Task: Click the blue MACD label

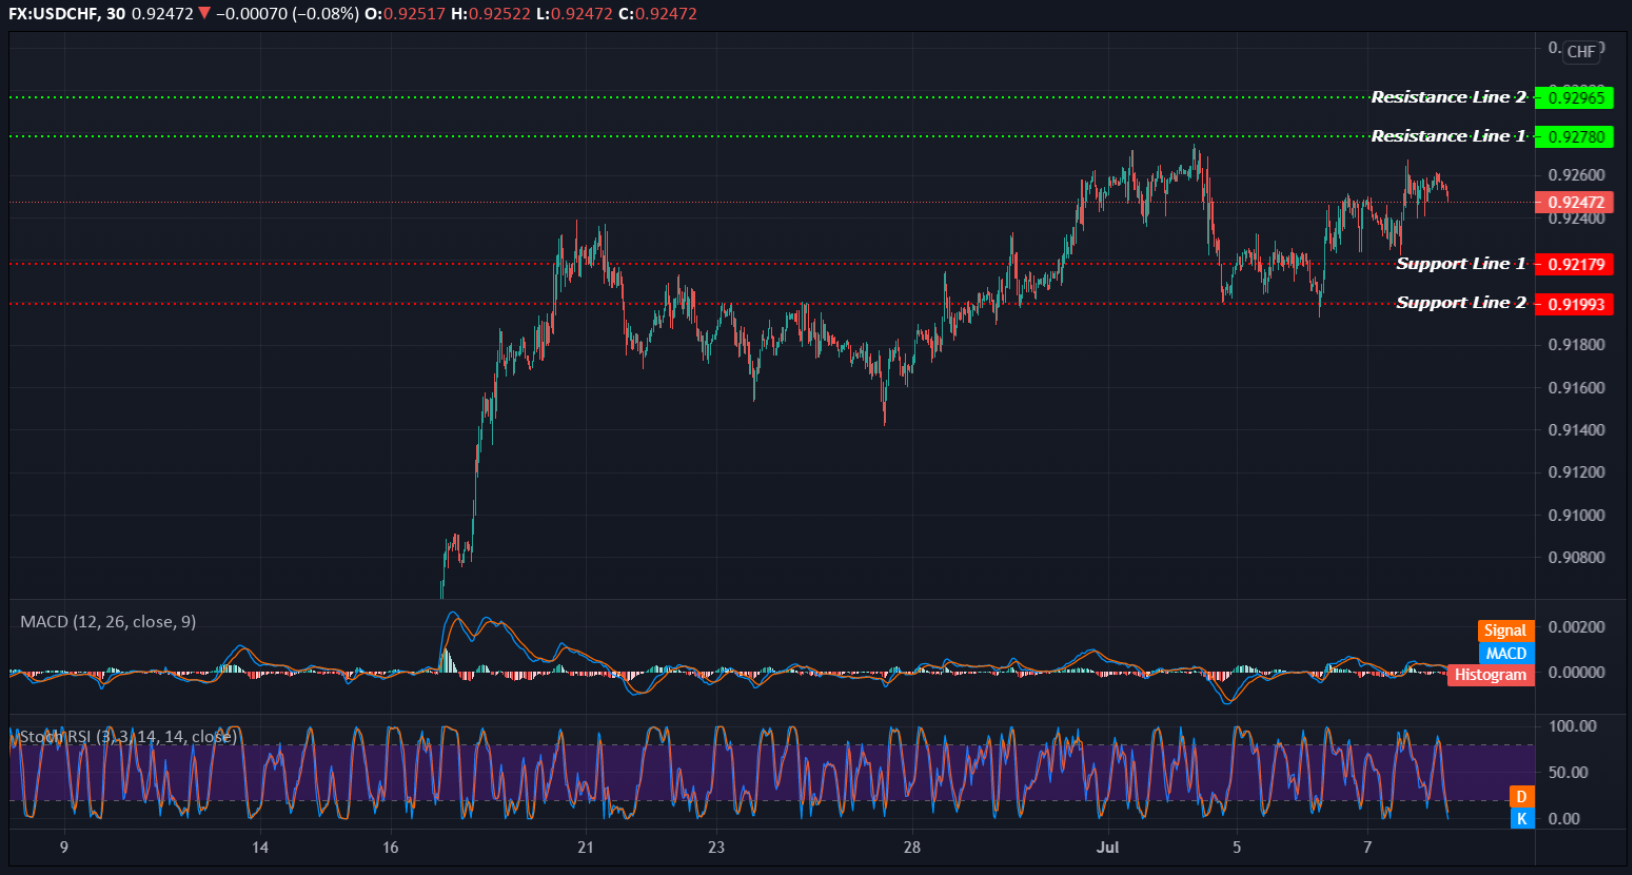Action: click(x=1505, y=653)
